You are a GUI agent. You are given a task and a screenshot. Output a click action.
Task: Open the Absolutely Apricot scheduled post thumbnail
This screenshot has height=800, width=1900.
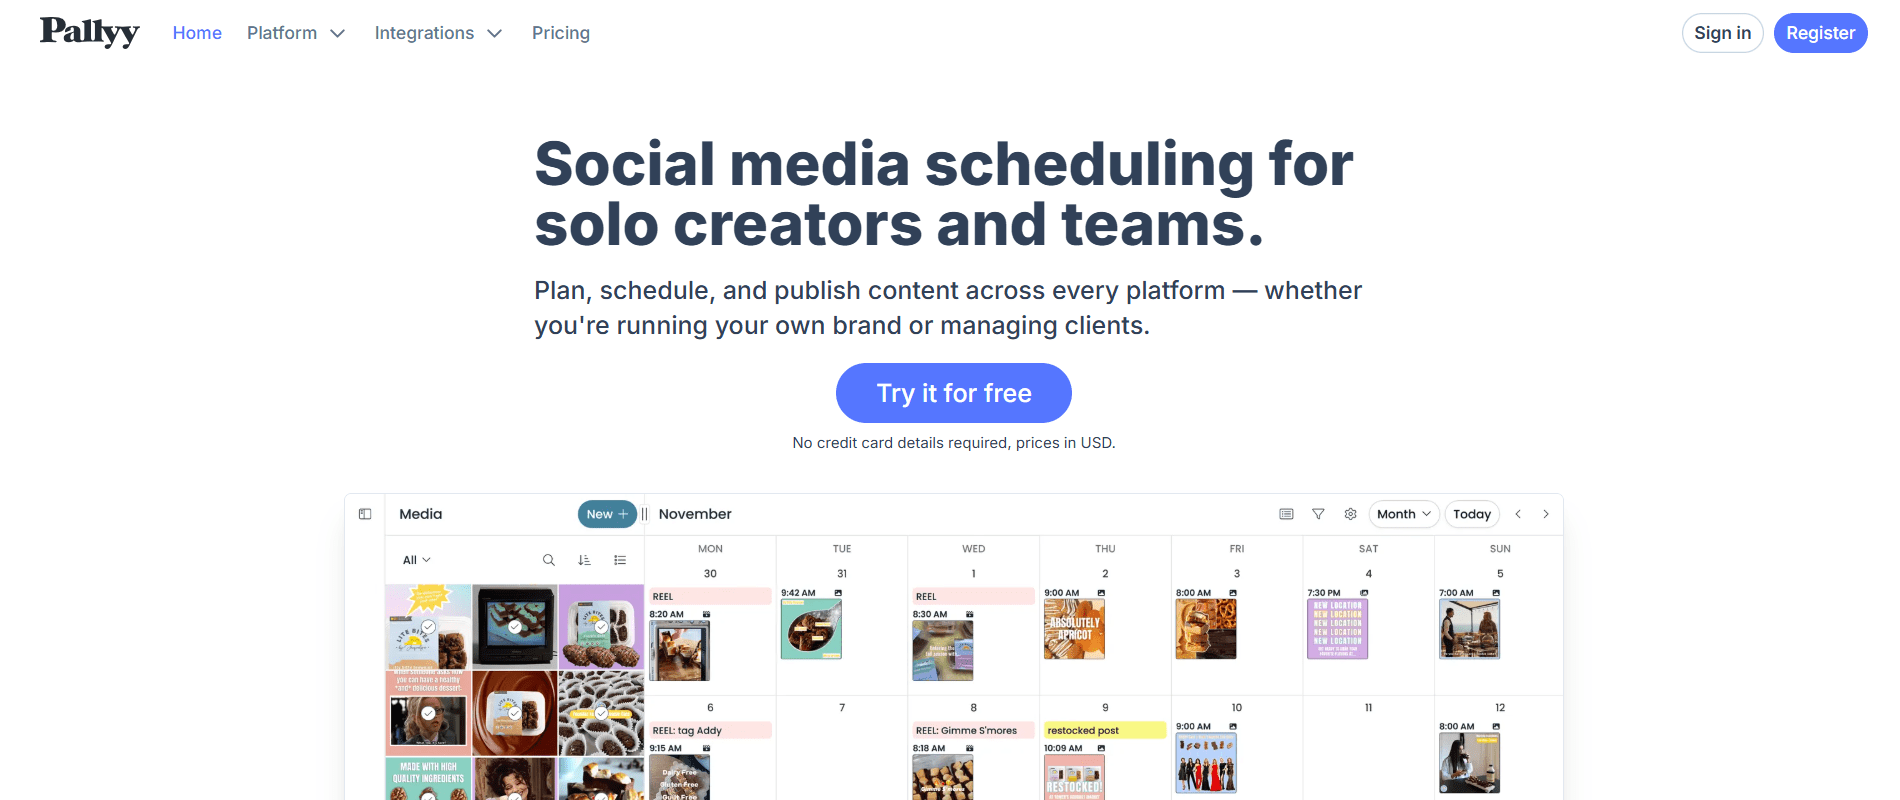coord(1074,630)
